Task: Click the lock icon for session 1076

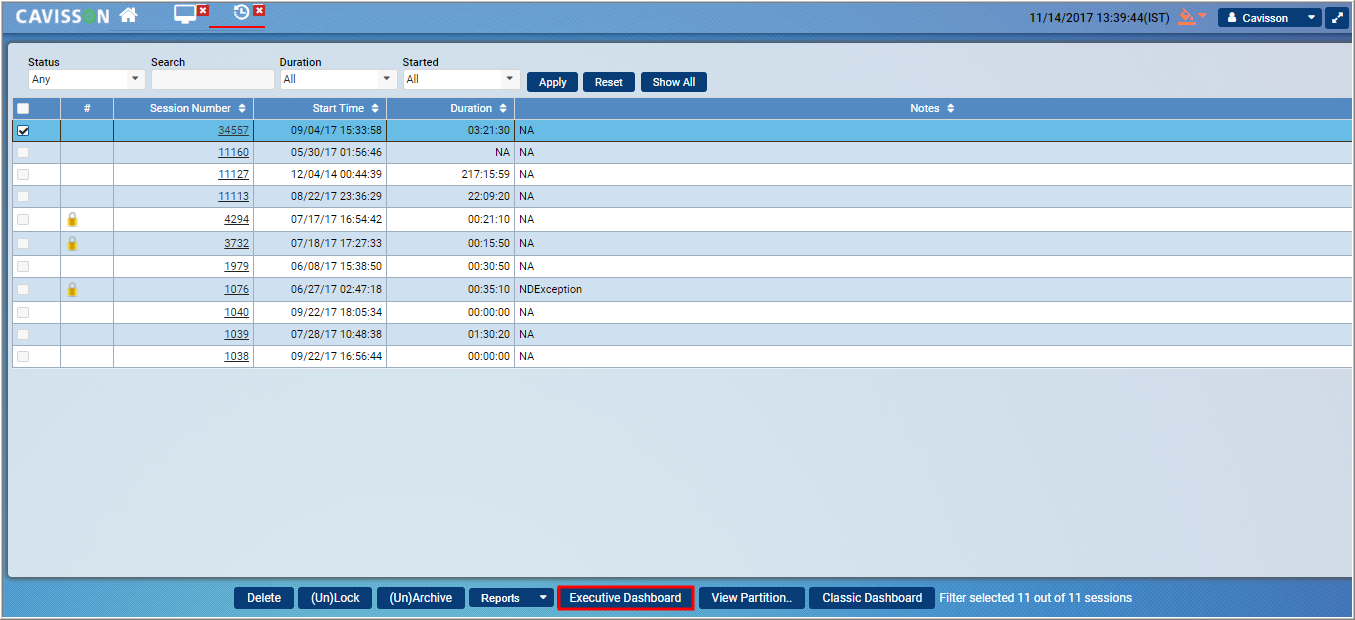Action: click(x=72, y=289)
